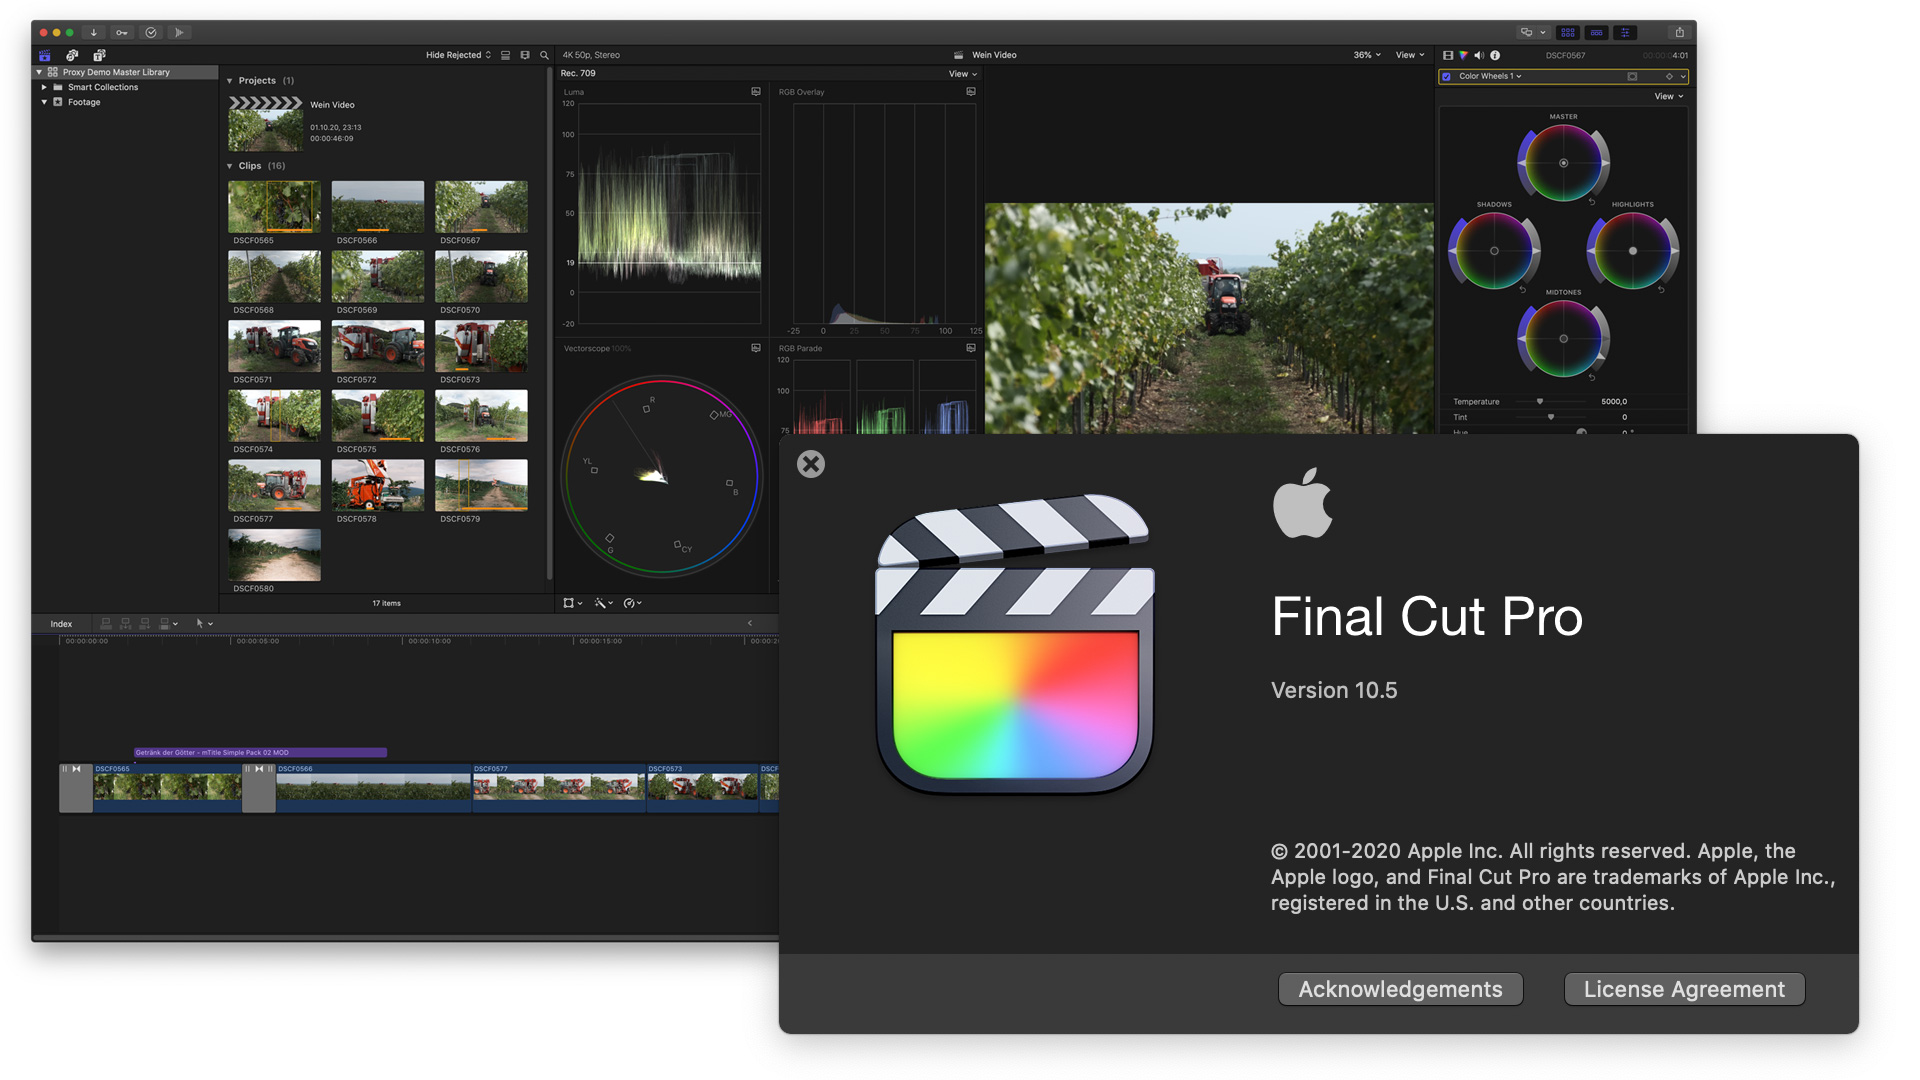Click the Waveform monitor icon
The width and height of the screenshot is (1920, 1080).
tap(756, 91)
